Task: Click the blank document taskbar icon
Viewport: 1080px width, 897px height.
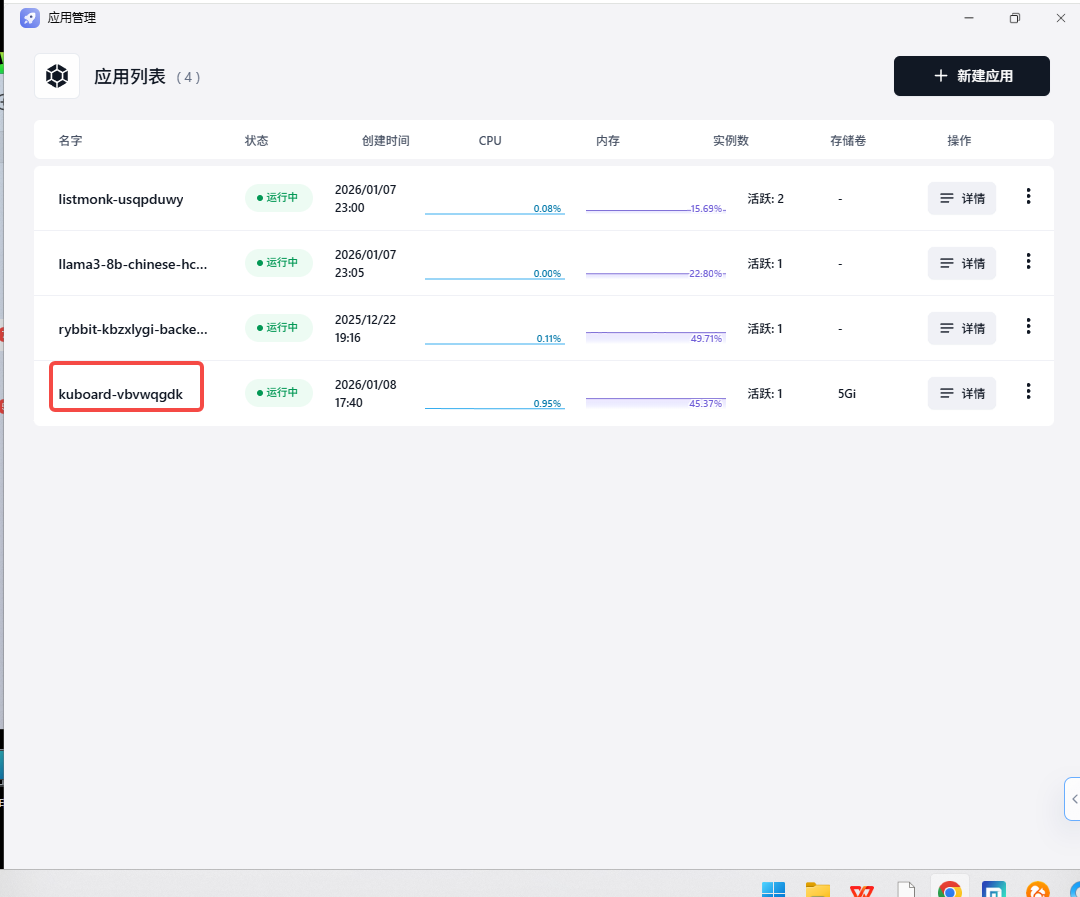Action: click(906, 890)
